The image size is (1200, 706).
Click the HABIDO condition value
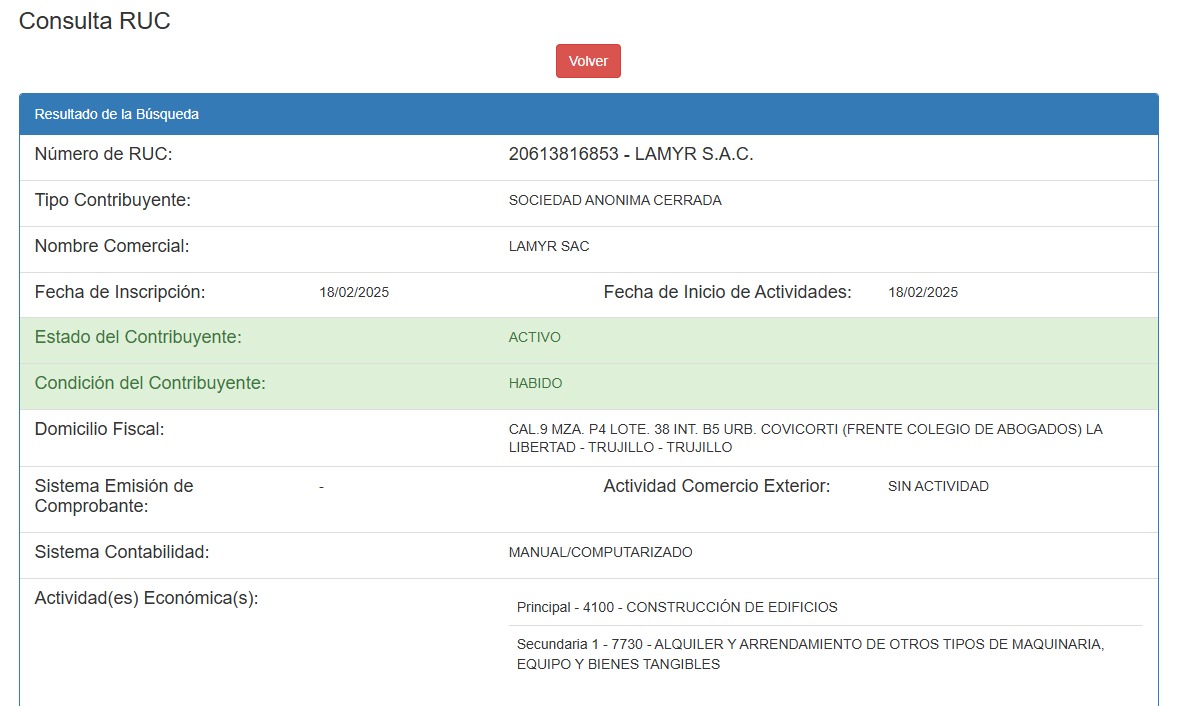coord(535,384)
